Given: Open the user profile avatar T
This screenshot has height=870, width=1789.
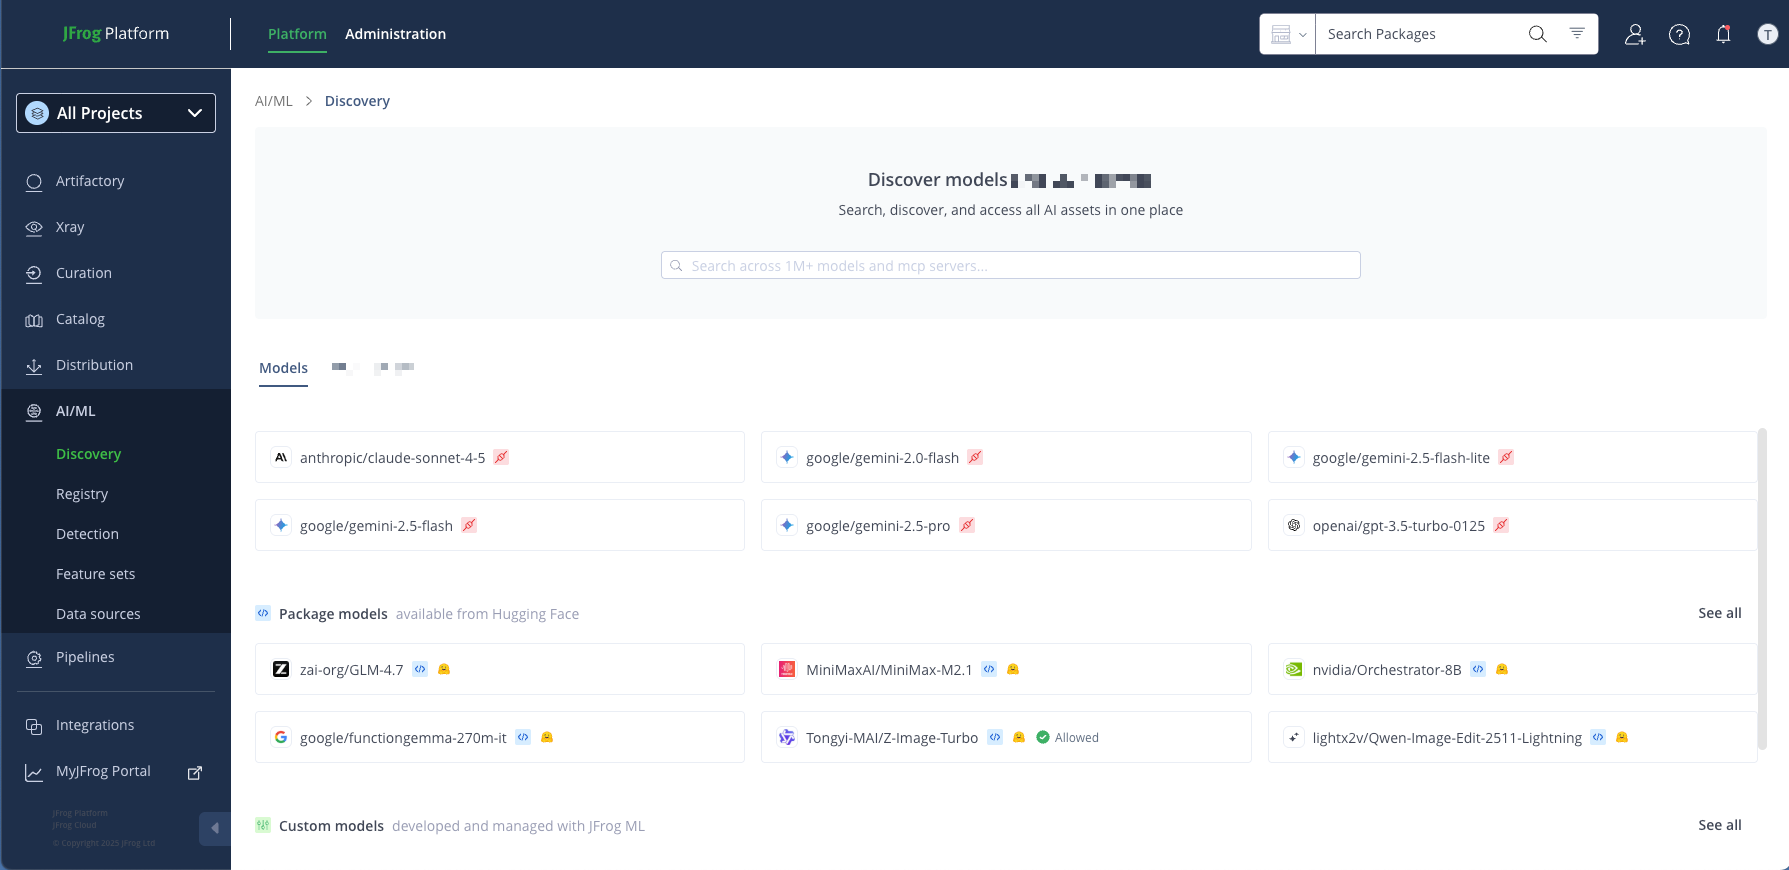Looking at the screenshot, I should (x=1767, y=34).
